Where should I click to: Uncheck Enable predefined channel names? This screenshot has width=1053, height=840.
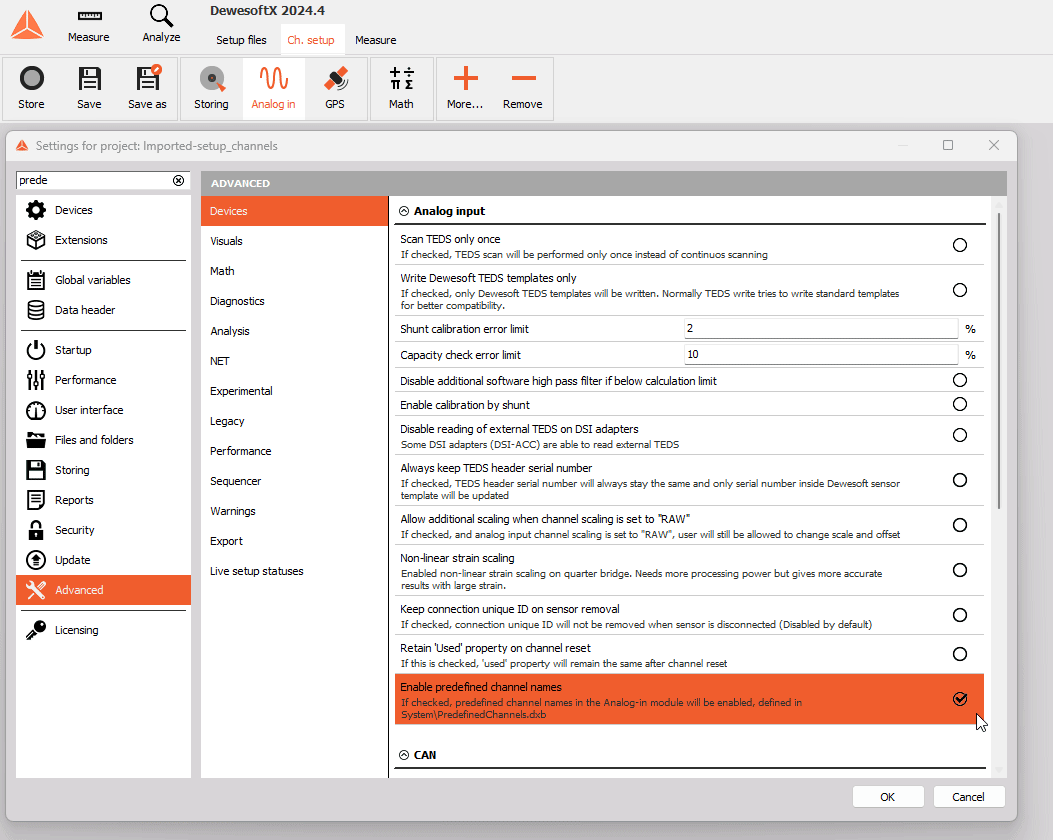tap(960, 699)
